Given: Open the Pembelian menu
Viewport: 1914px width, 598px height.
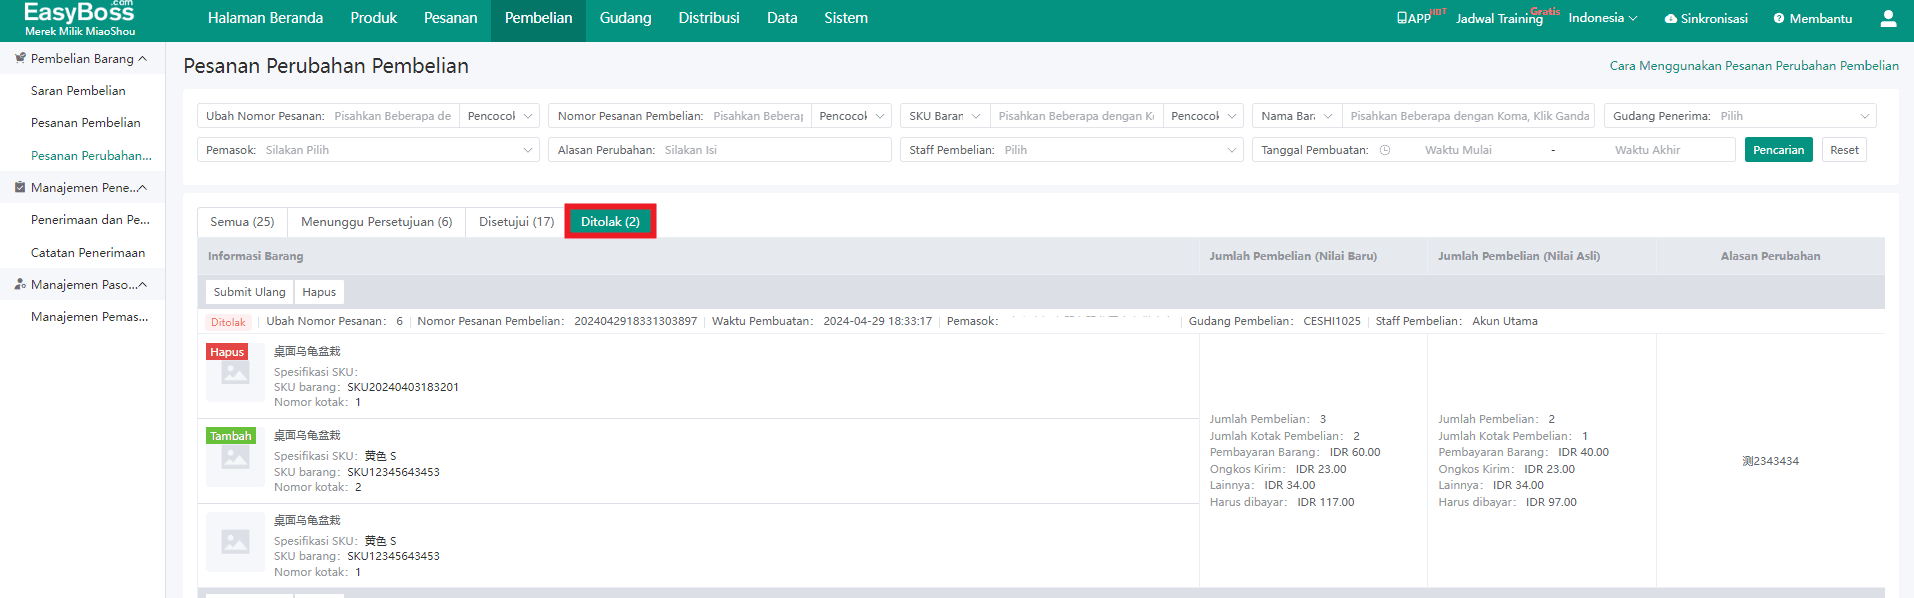Looking at the screenshot, I should tap(539, 18).
